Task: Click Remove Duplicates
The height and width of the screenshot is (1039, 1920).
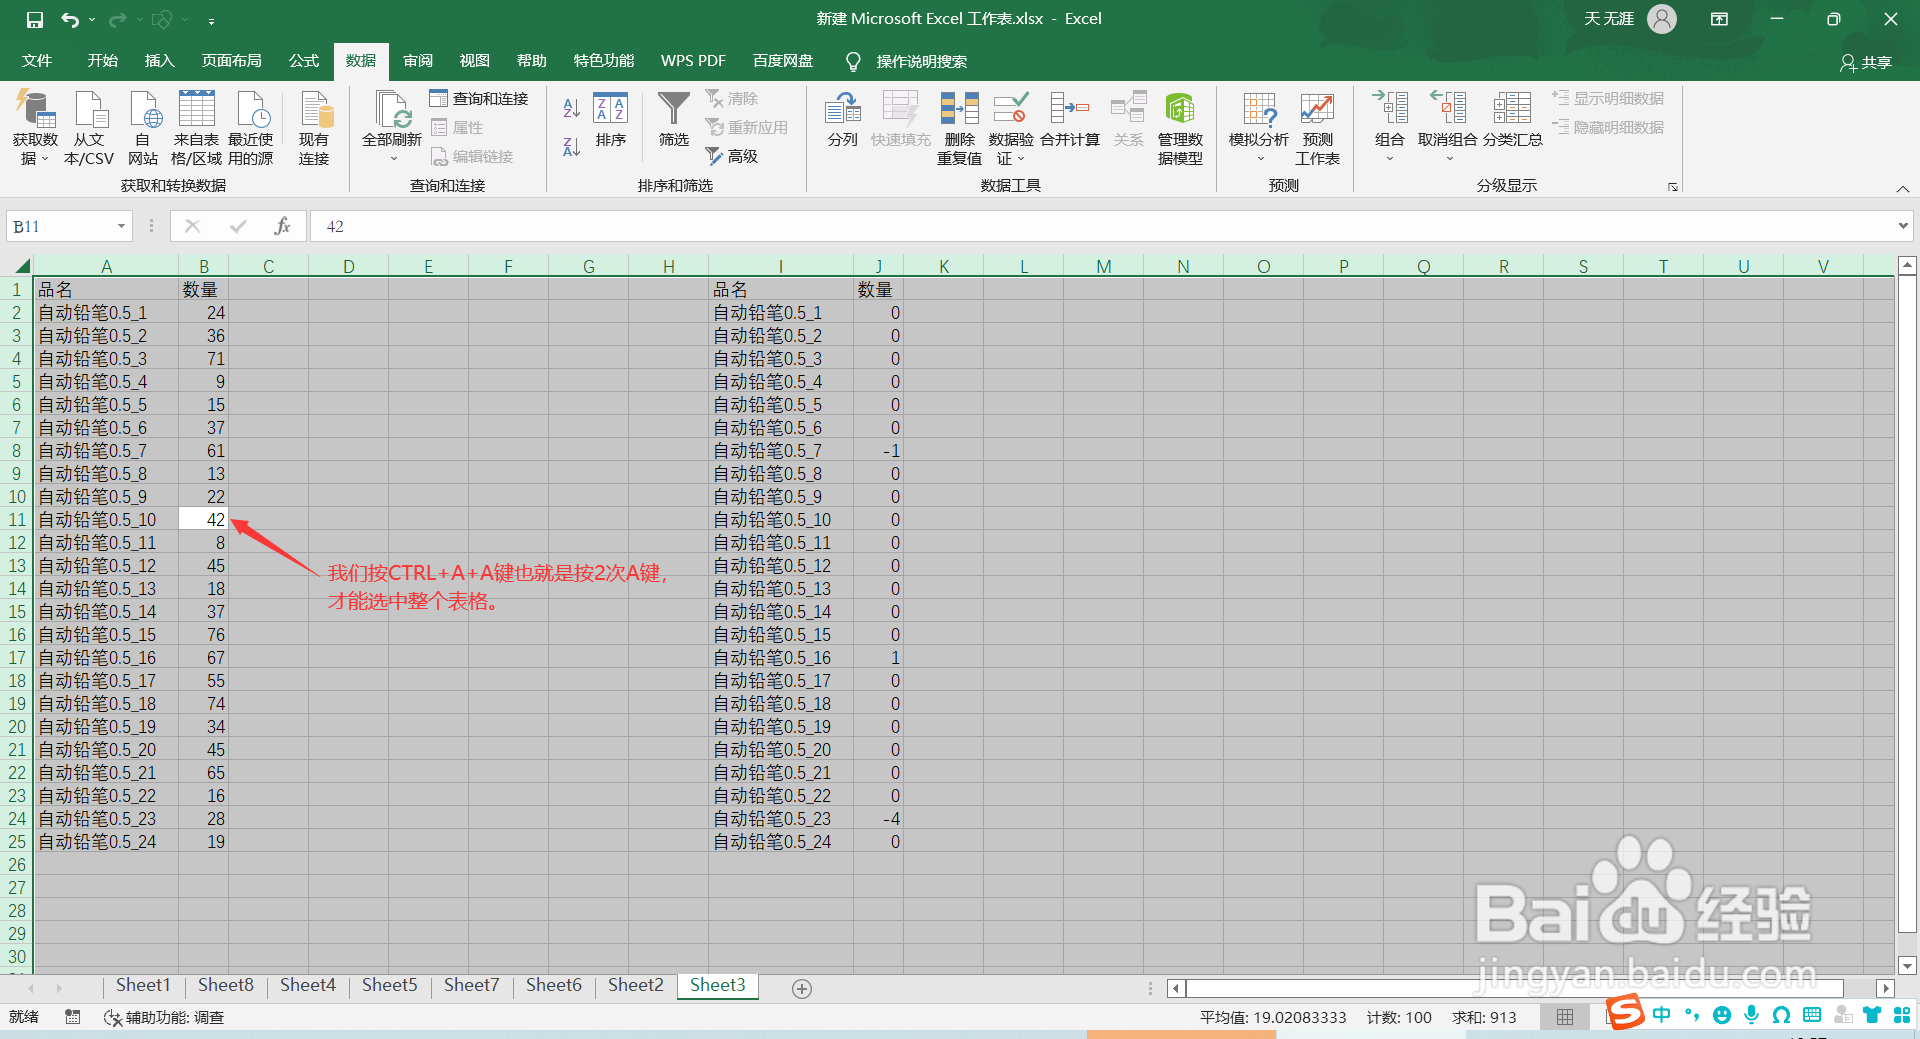Action: [x=959, y=128]
